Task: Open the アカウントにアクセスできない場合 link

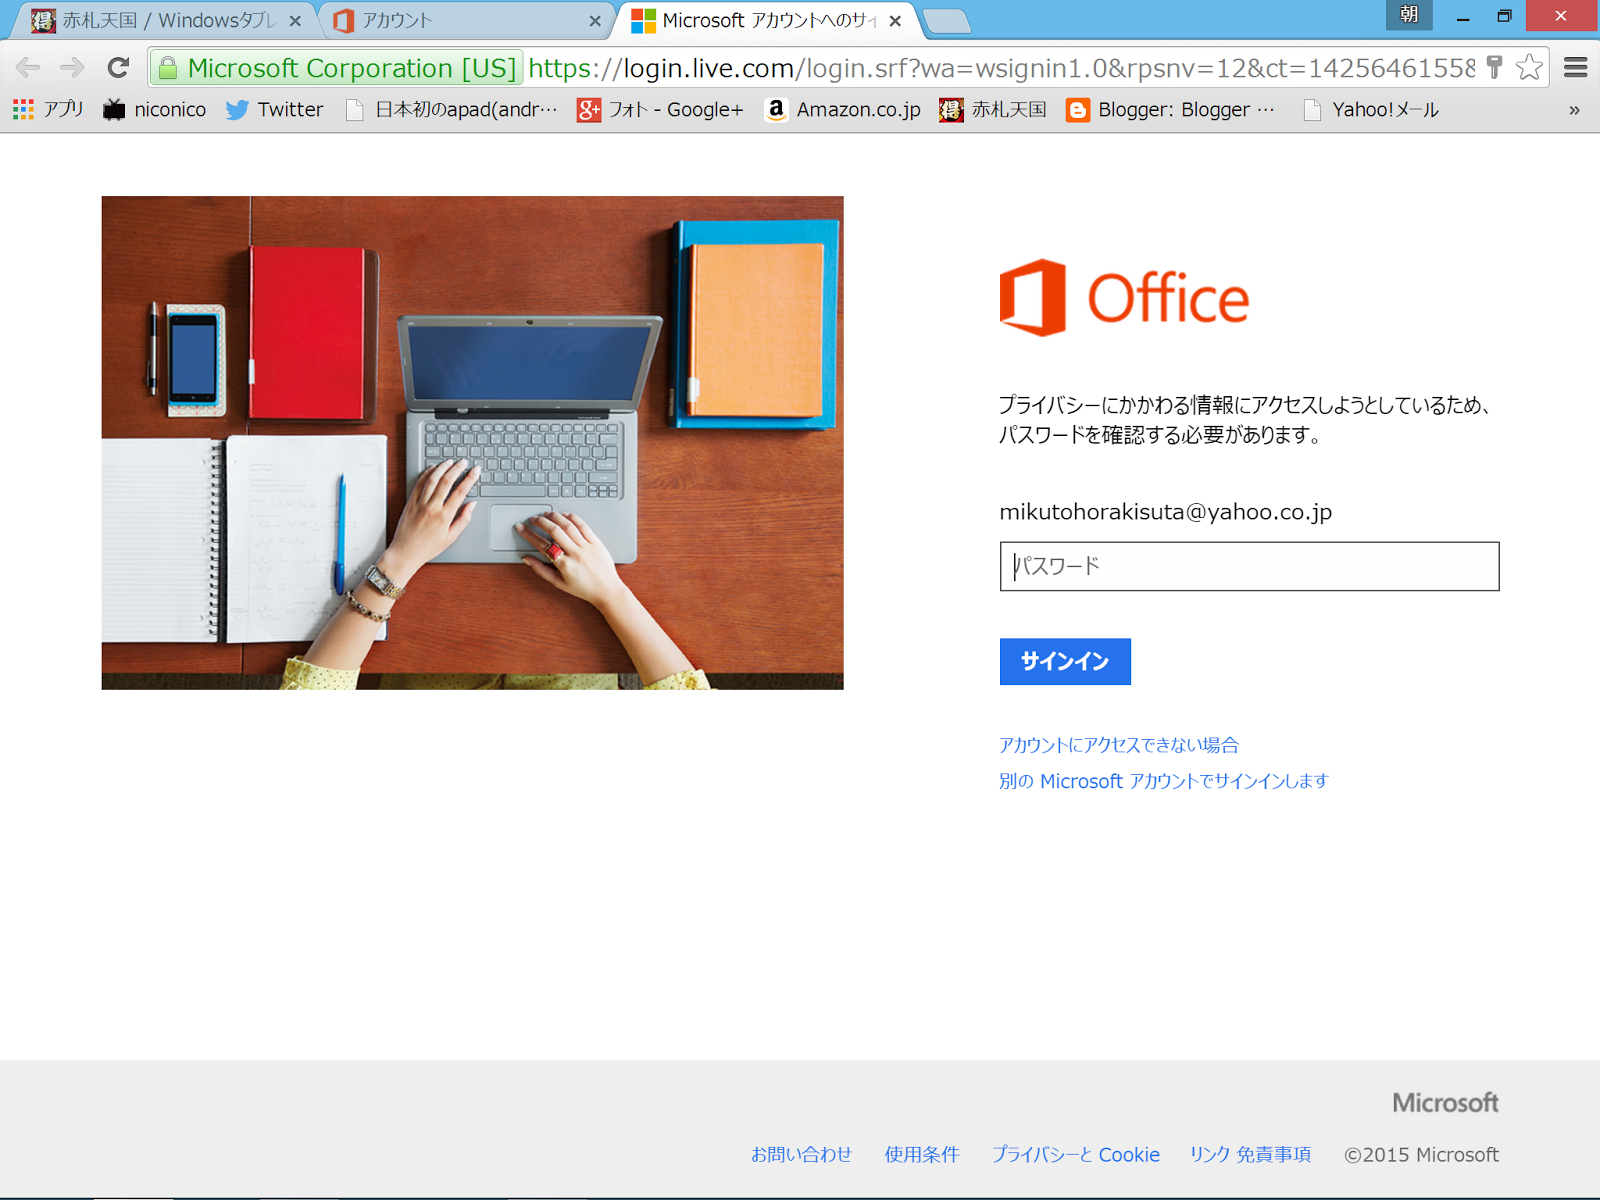Action: coord(1119,745)
